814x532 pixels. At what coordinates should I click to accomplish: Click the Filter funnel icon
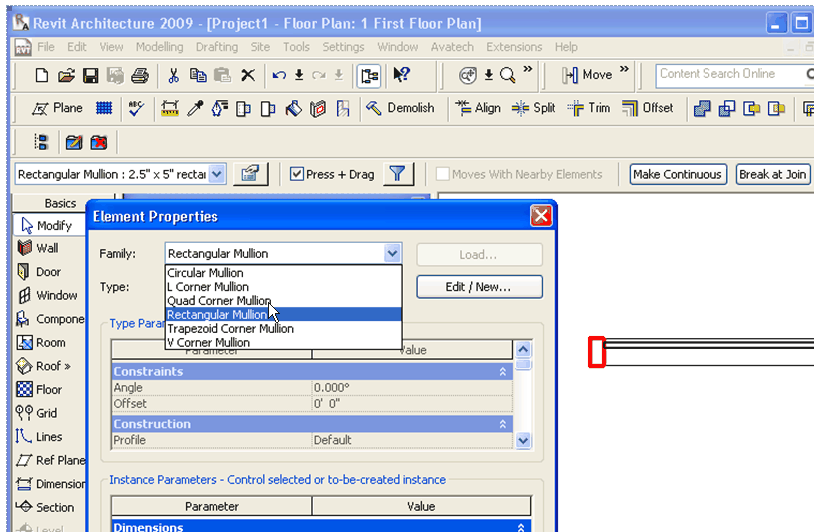[x=398, y=174]
